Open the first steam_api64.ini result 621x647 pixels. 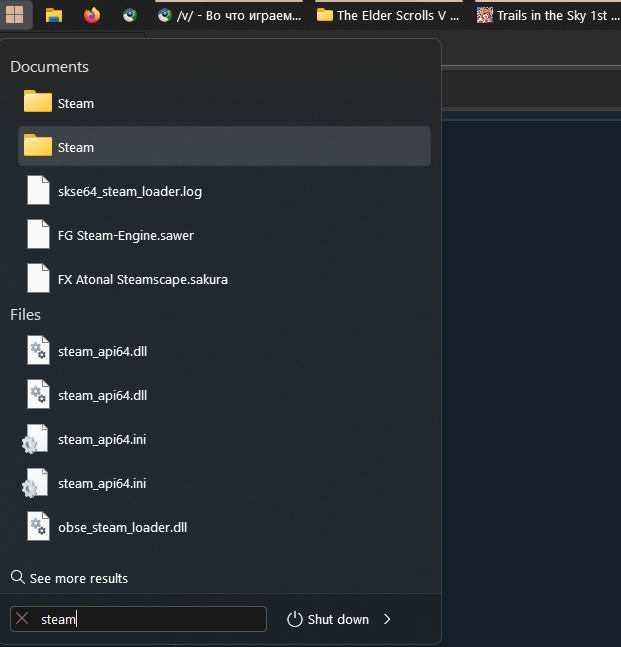pyautogui.click(x=224, y=439)
